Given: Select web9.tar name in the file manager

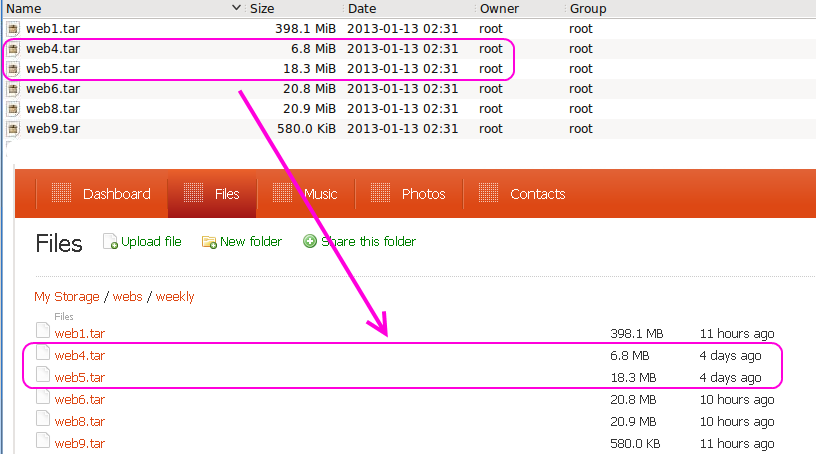Looking at the screenshot, I should coord(53,129).
